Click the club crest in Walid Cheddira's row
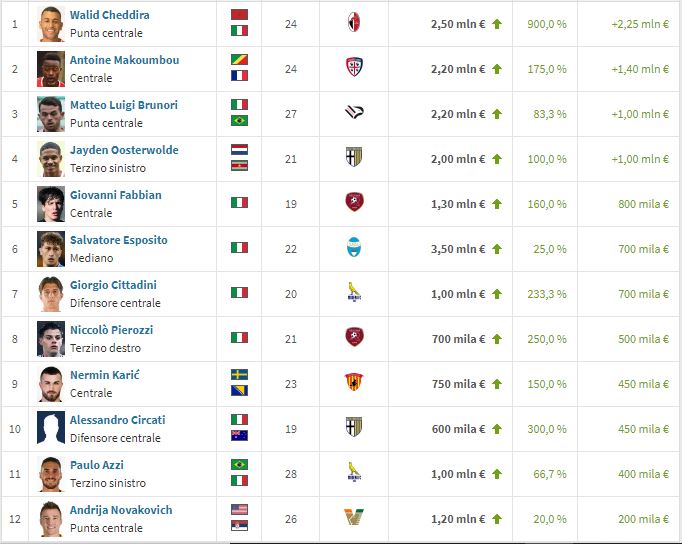 353,23
